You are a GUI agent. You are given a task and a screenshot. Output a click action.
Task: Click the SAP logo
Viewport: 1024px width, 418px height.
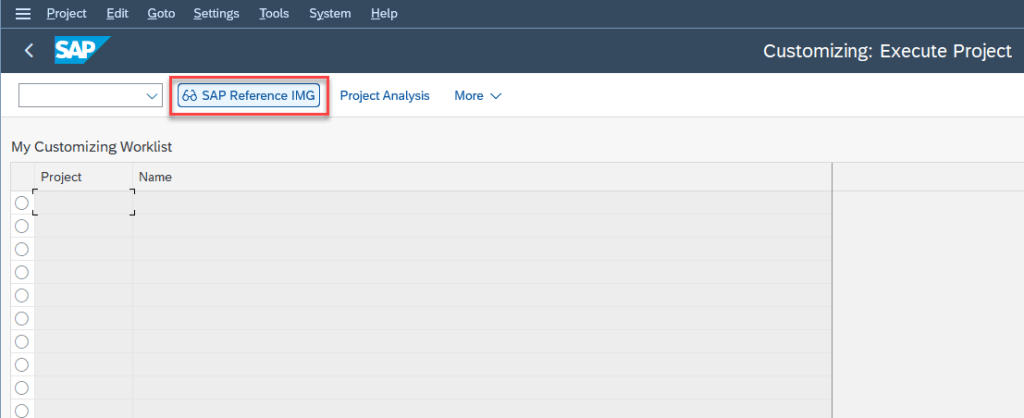[81, 50]
